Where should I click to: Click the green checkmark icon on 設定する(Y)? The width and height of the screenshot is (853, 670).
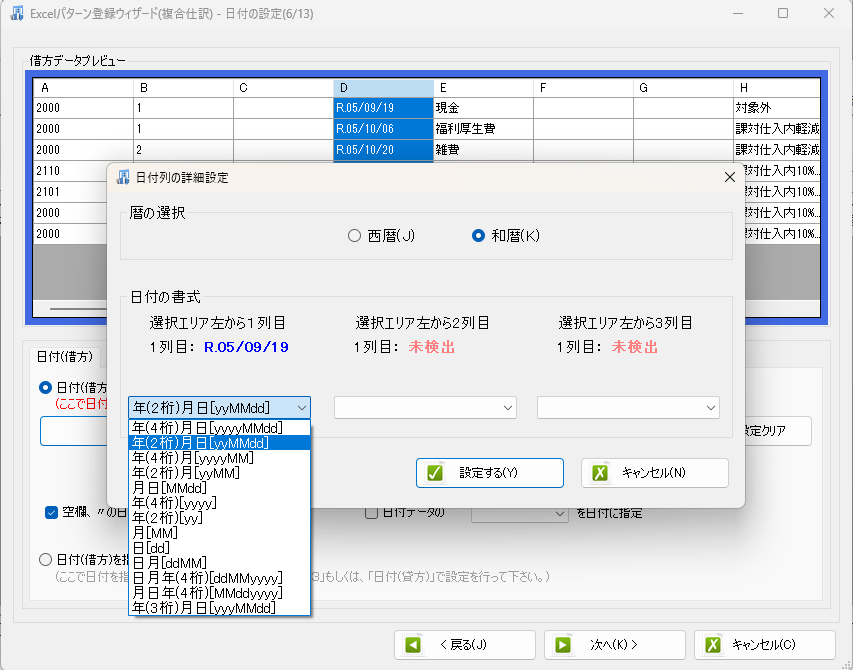pyautogui.click(x=435, y=473)
